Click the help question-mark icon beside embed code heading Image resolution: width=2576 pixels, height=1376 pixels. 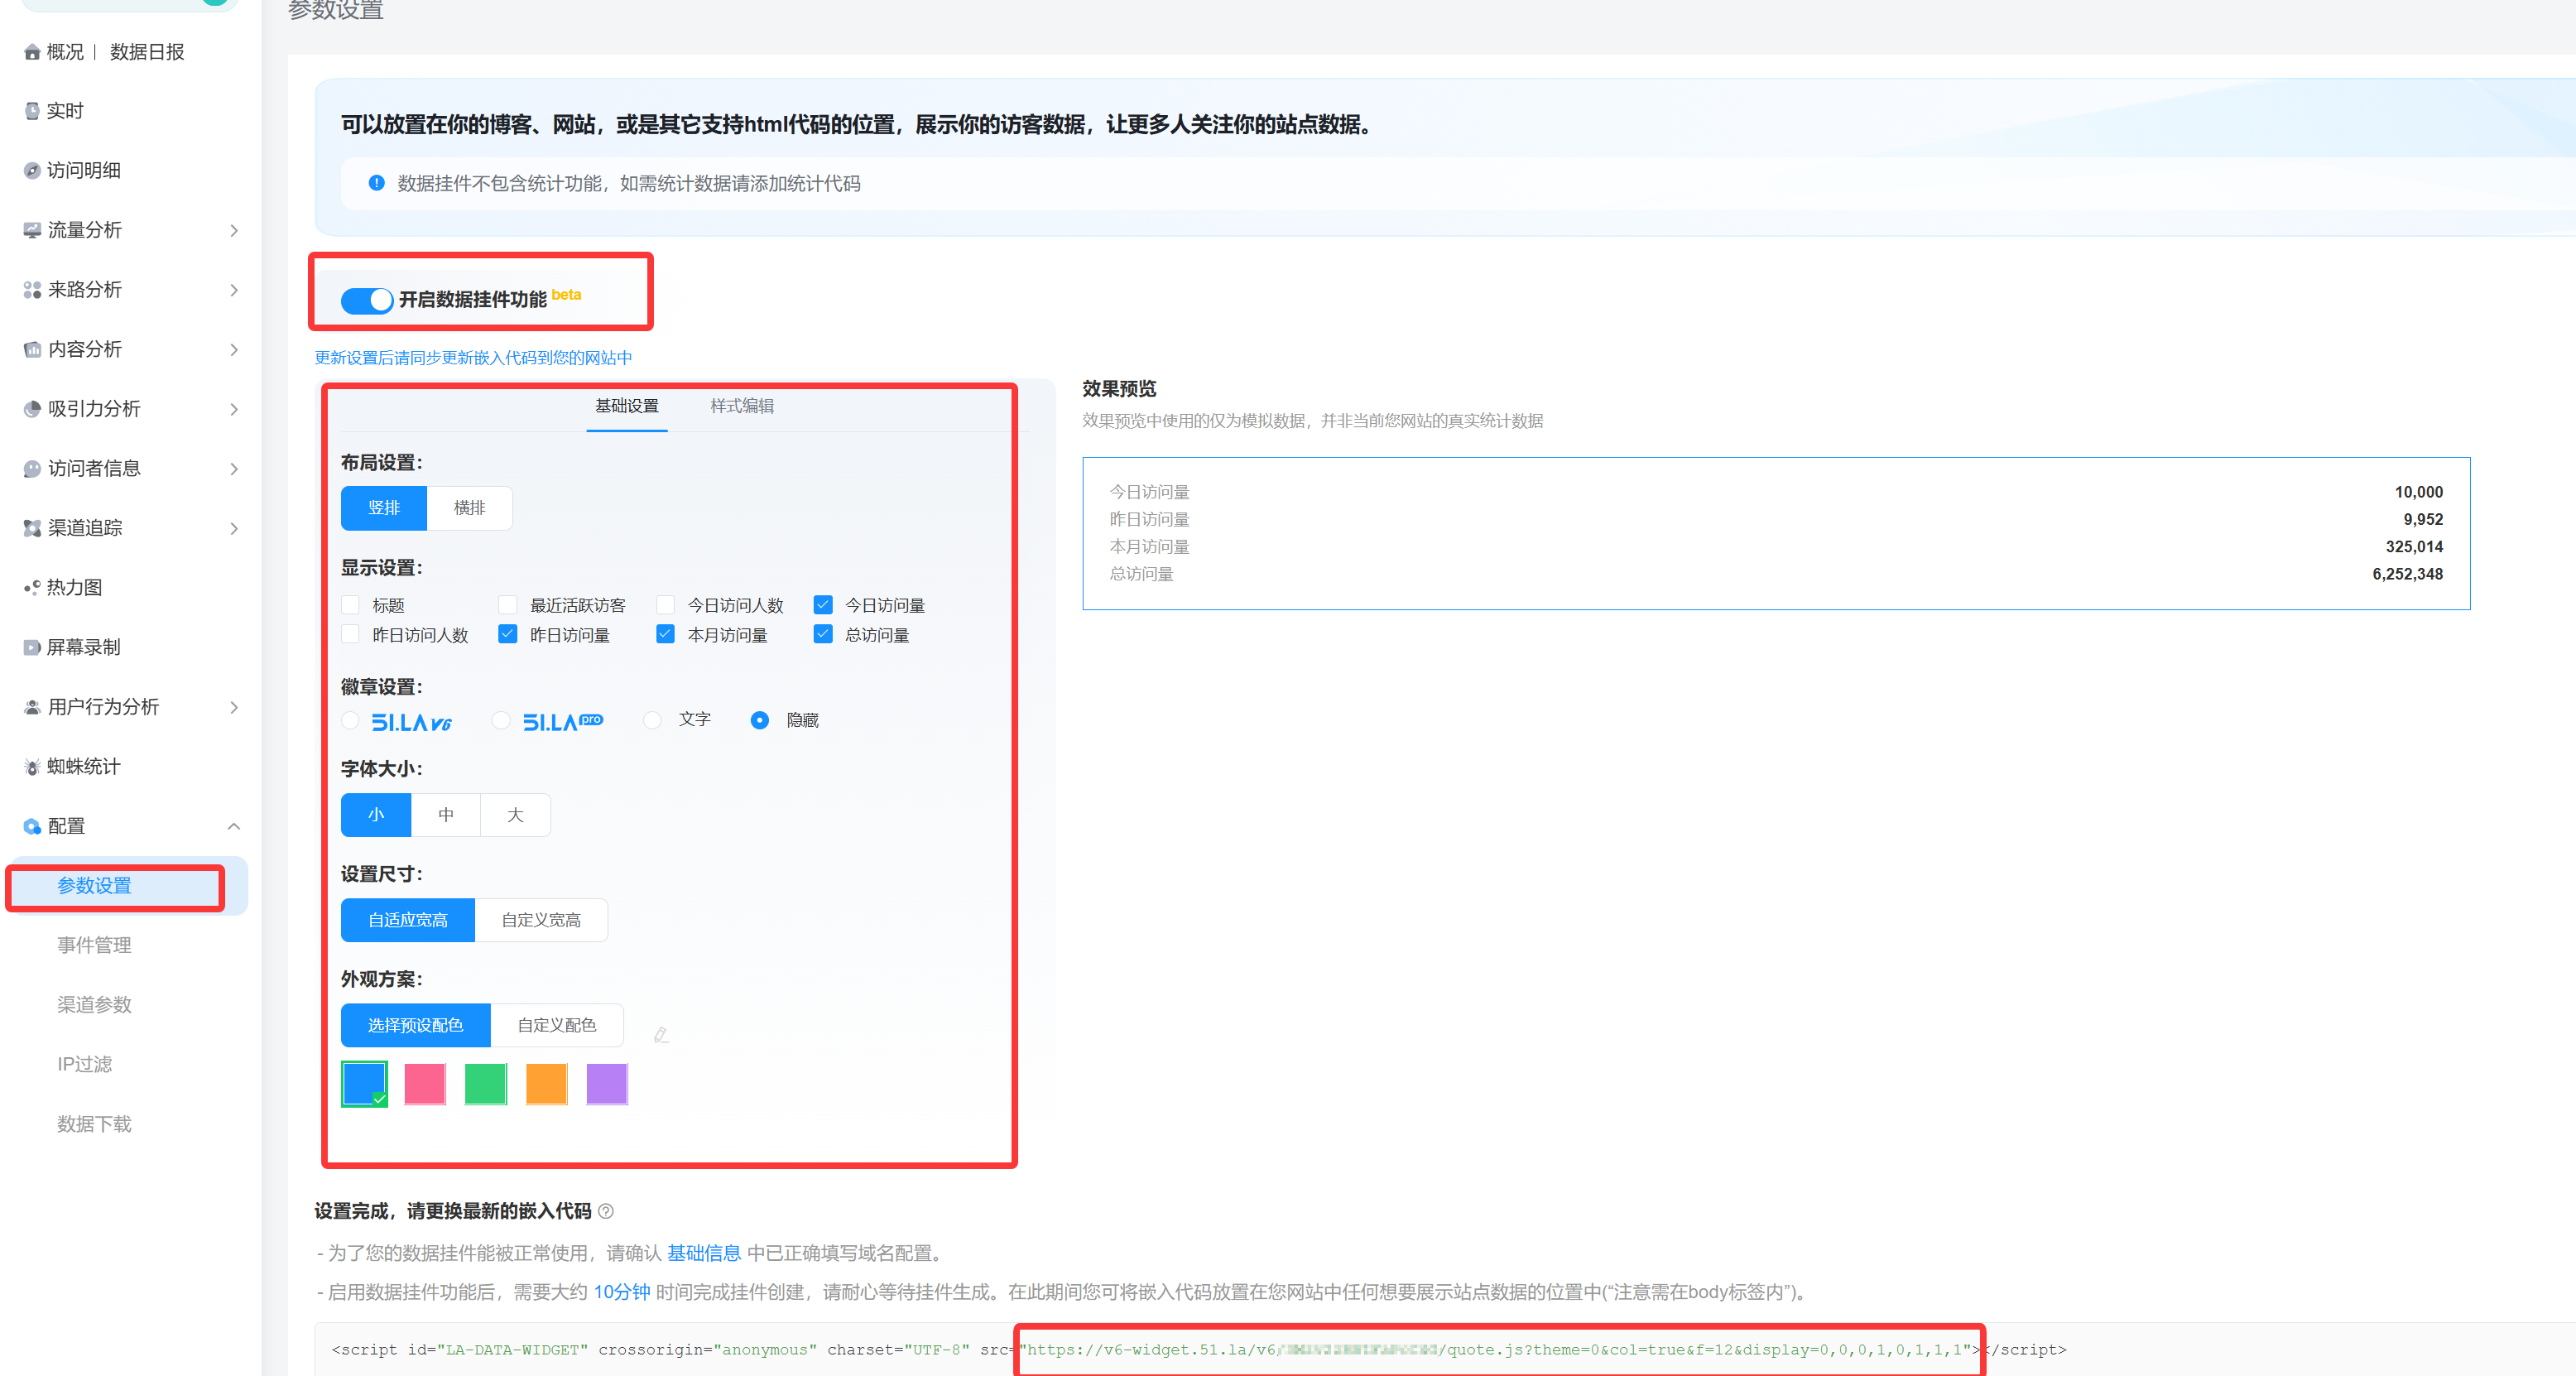point(606,1211)
